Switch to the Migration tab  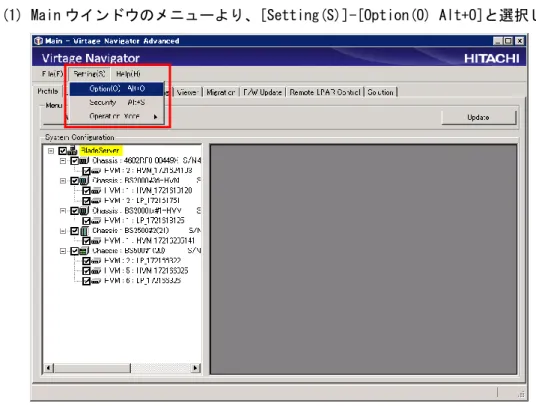(x=221, y=92)
